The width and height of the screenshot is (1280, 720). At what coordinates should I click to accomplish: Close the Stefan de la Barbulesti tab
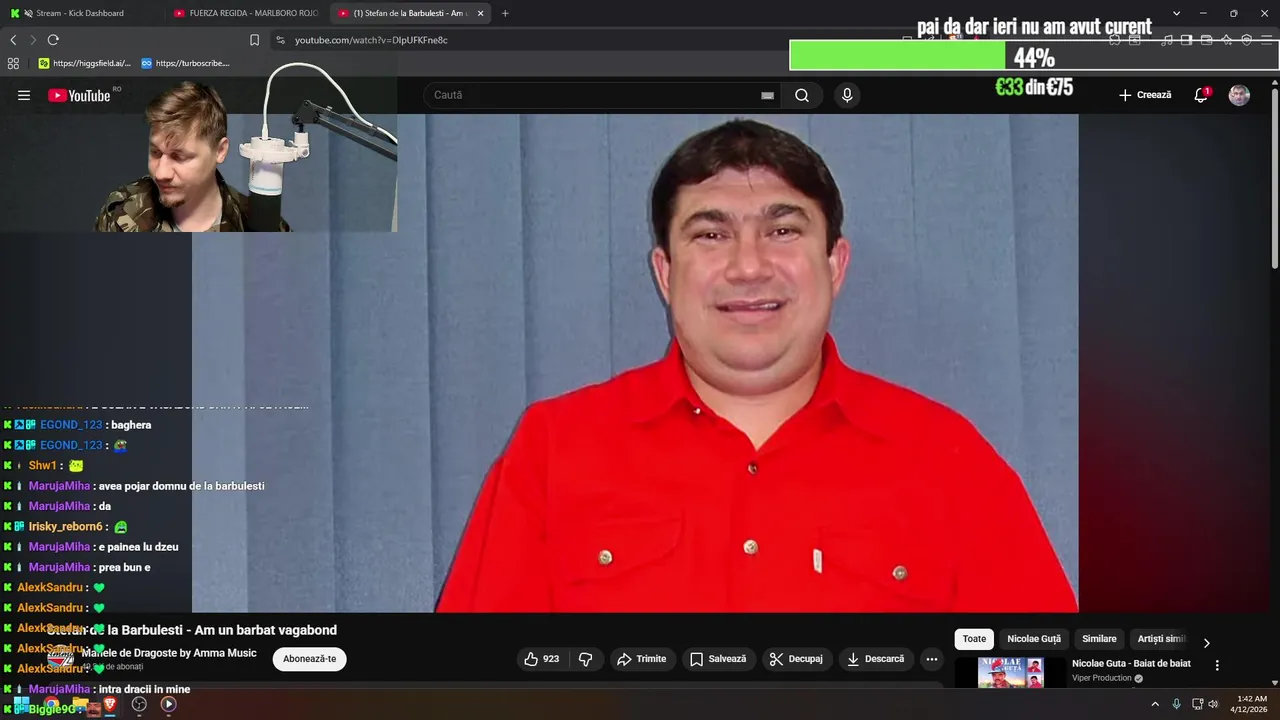click(x=480, y=13)
